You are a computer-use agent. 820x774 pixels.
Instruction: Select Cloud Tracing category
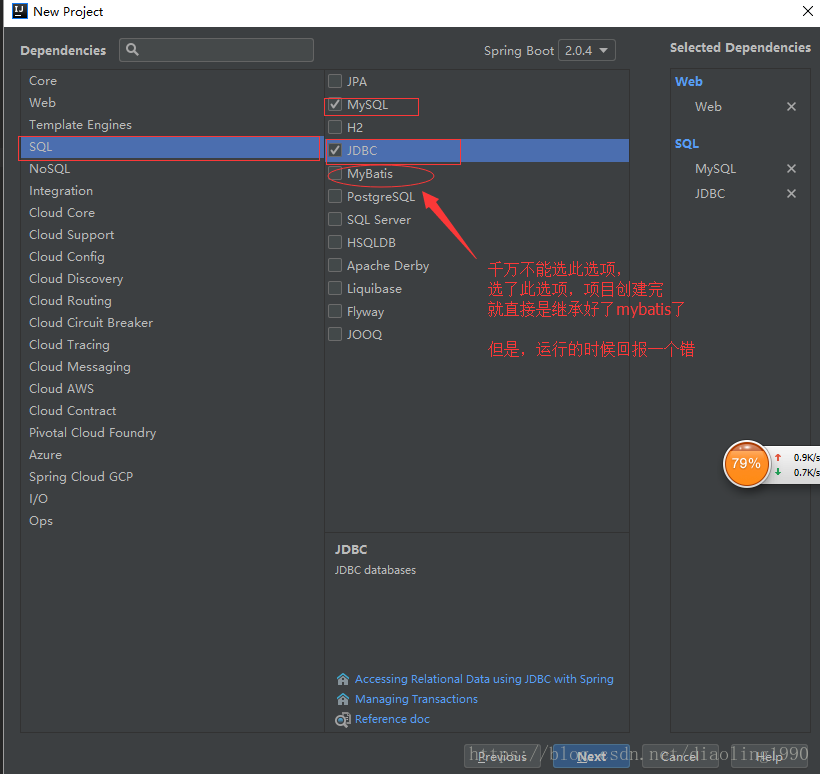coord(172,345)
